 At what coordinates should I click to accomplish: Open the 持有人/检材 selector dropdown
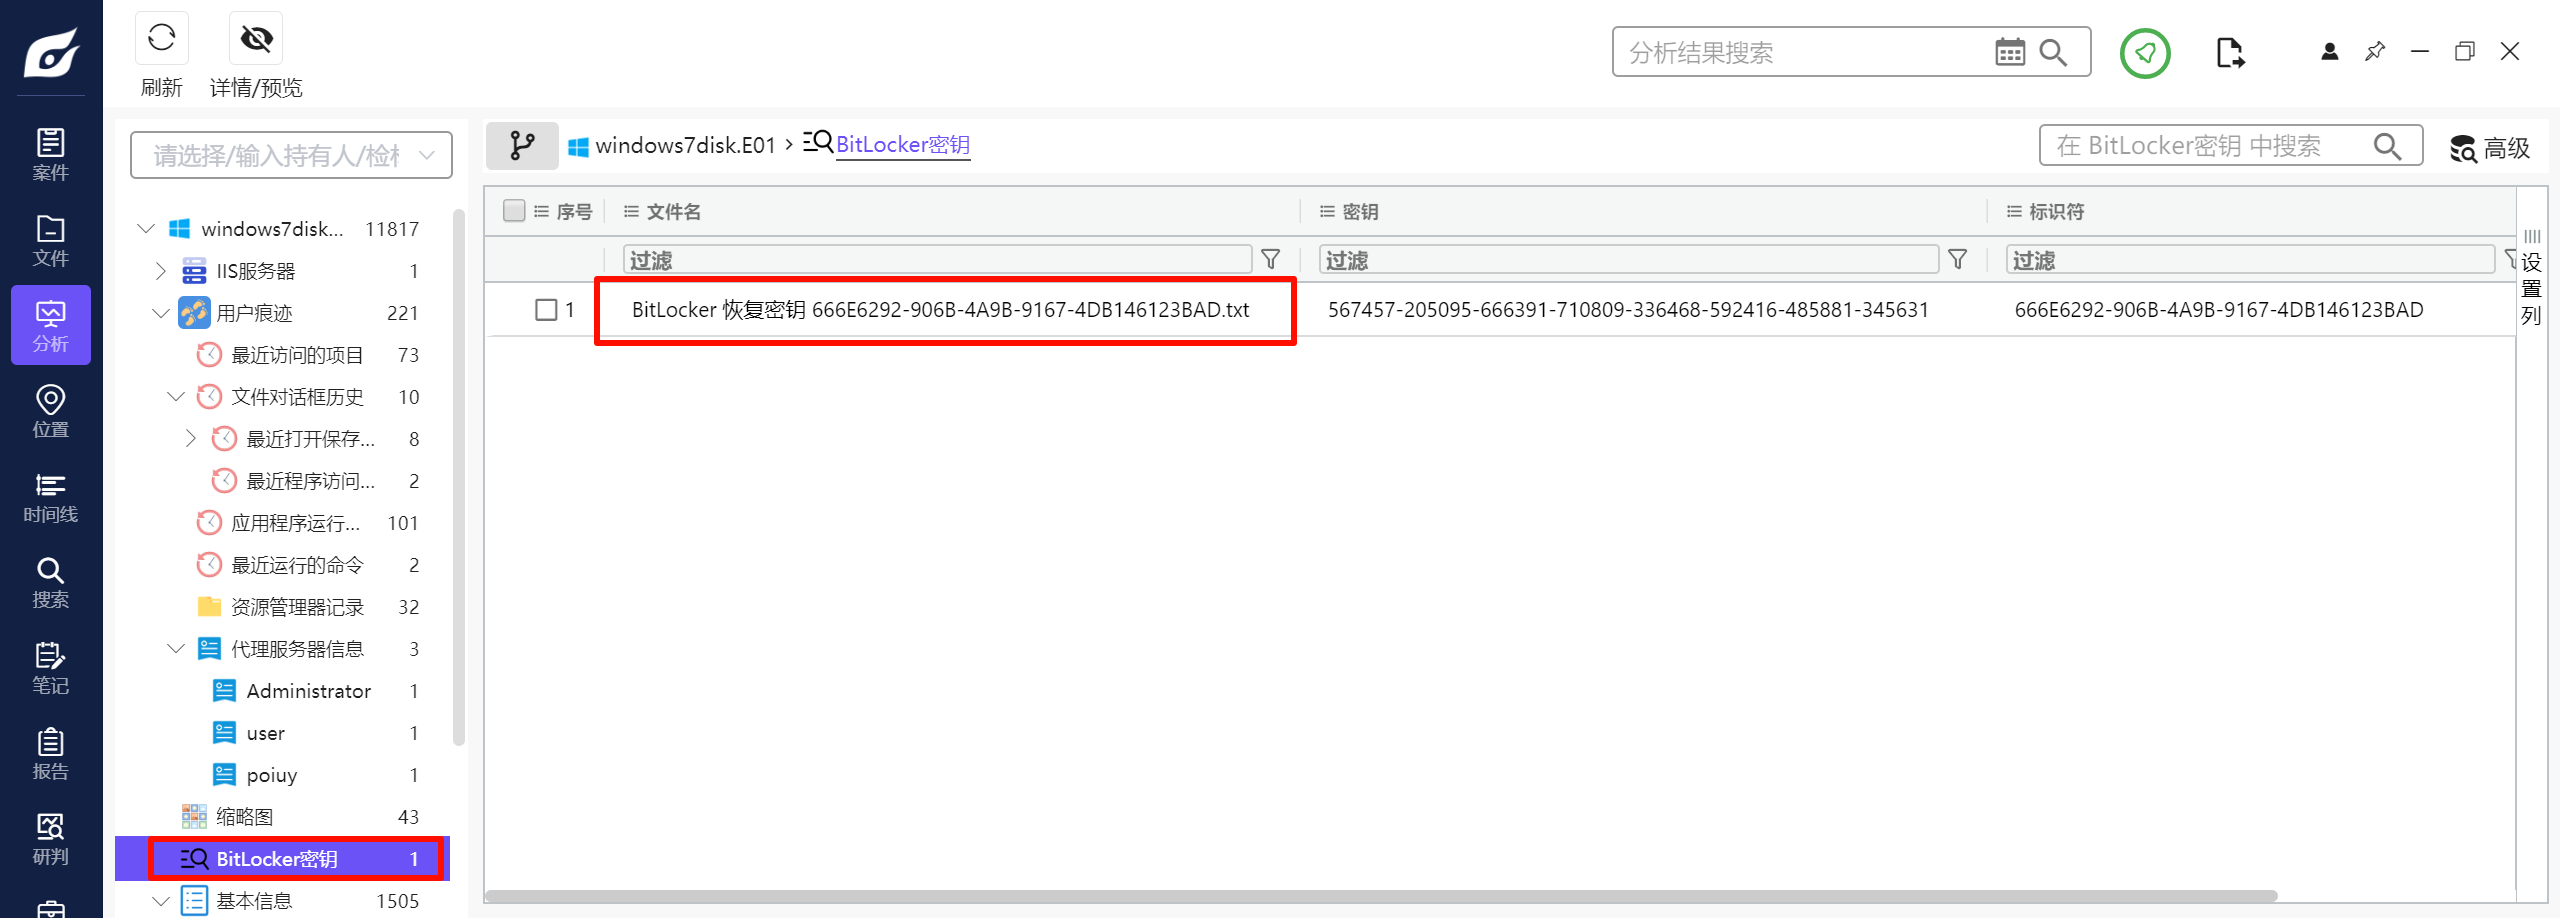click(x=291, y=155)
